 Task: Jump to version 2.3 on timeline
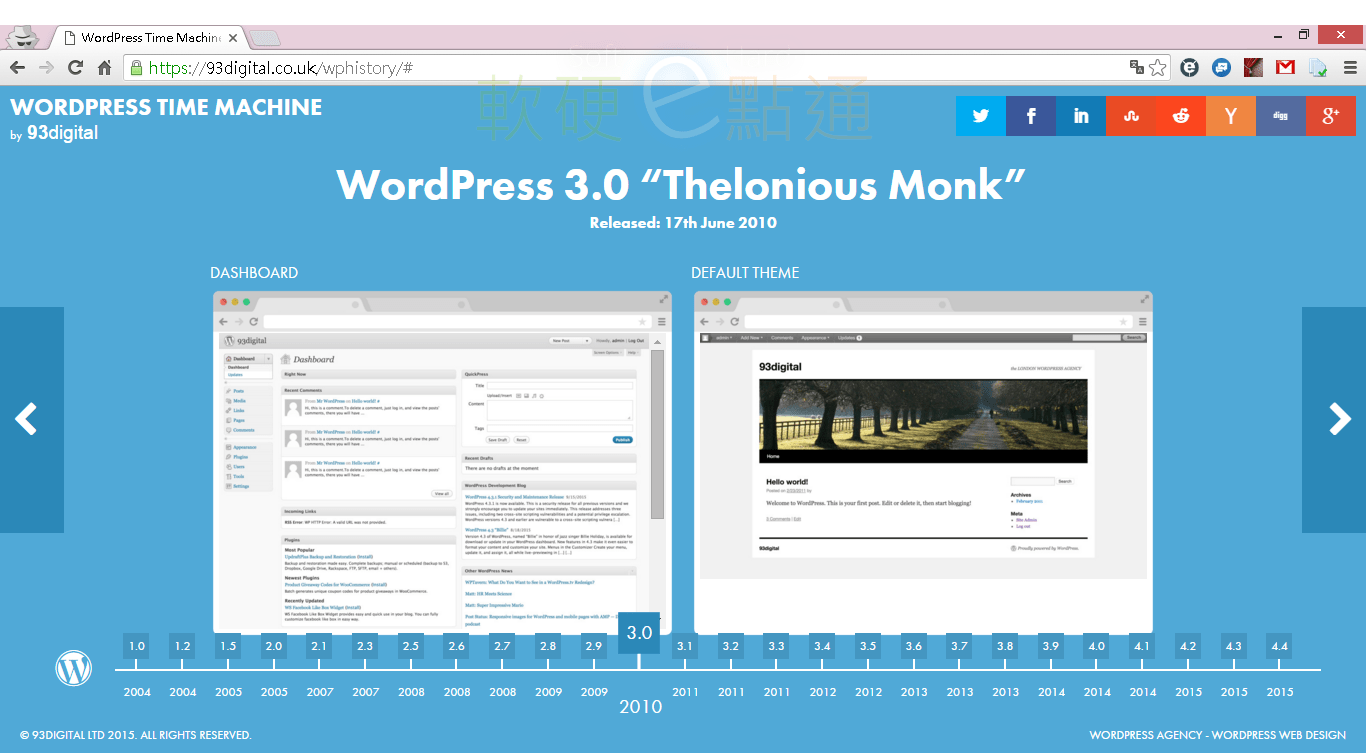pos(365,646)
